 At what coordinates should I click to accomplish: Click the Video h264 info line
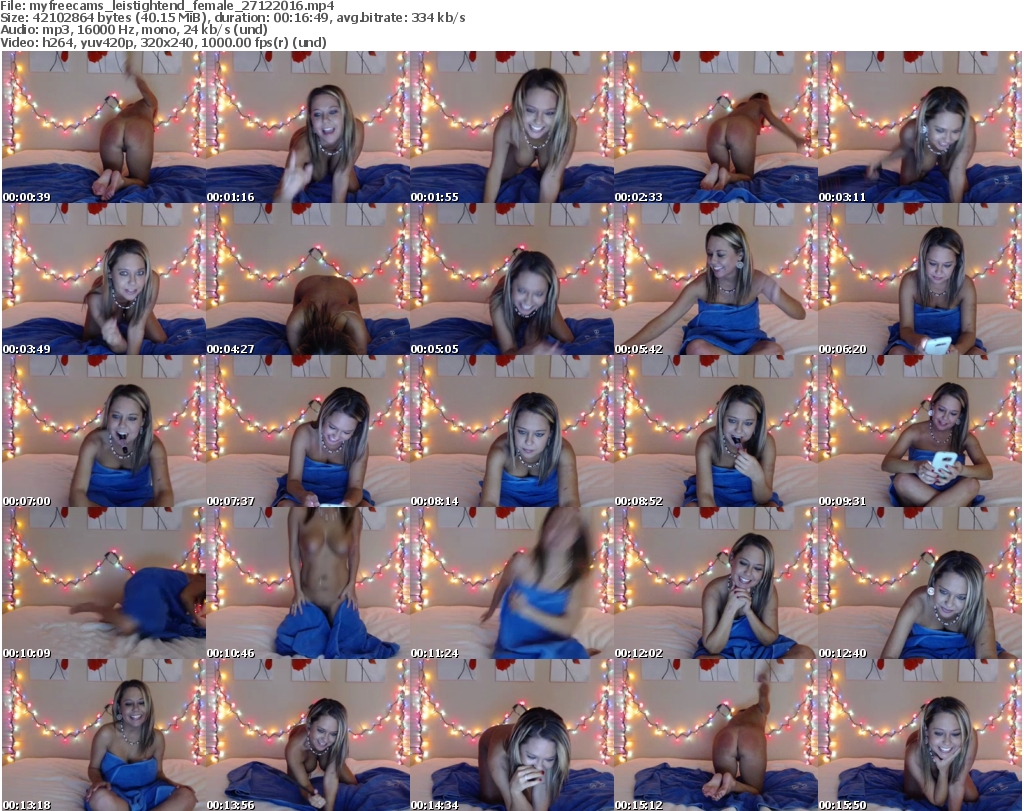pos(163,42)
